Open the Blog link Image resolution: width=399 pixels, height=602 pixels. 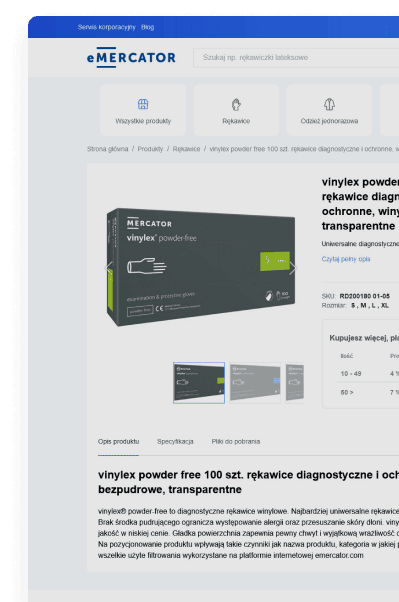coord(147,27)
